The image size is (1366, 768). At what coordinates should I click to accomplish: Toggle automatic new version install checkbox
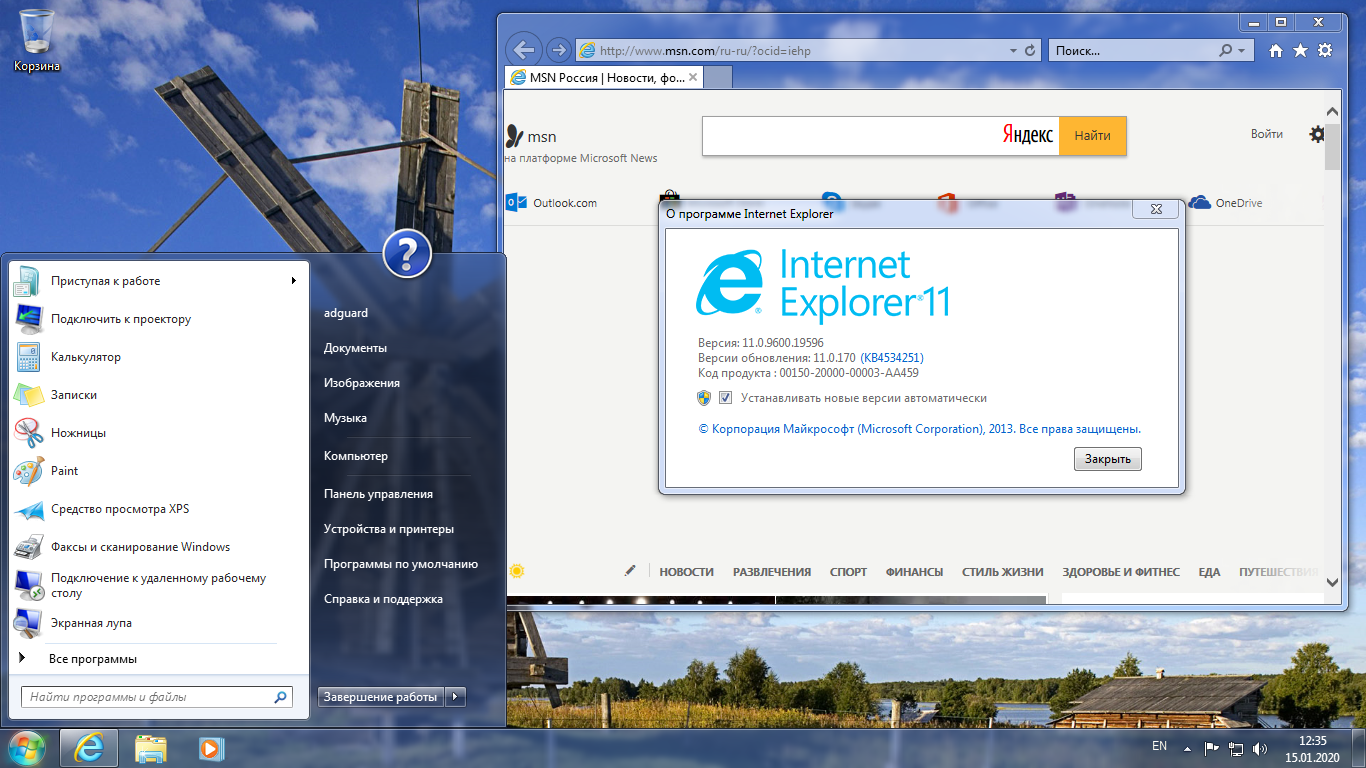[725, 398]
